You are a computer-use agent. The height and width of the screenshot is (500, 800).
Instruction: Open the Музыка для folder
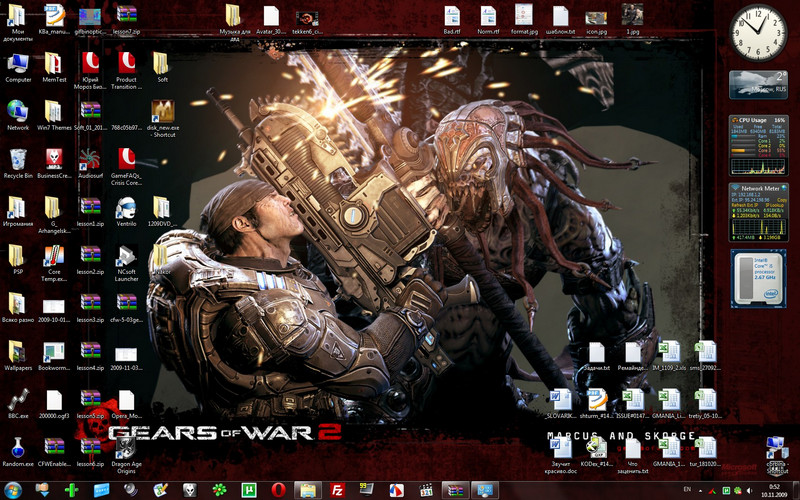click(x=235, y=23)
